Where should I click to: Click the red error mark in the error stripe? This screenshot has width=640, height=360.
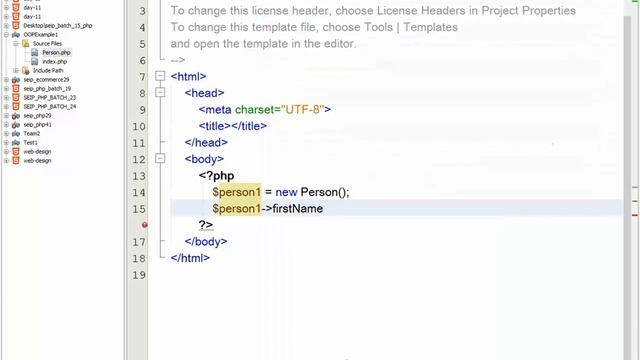pyautogui.click(x=635, y=215)
